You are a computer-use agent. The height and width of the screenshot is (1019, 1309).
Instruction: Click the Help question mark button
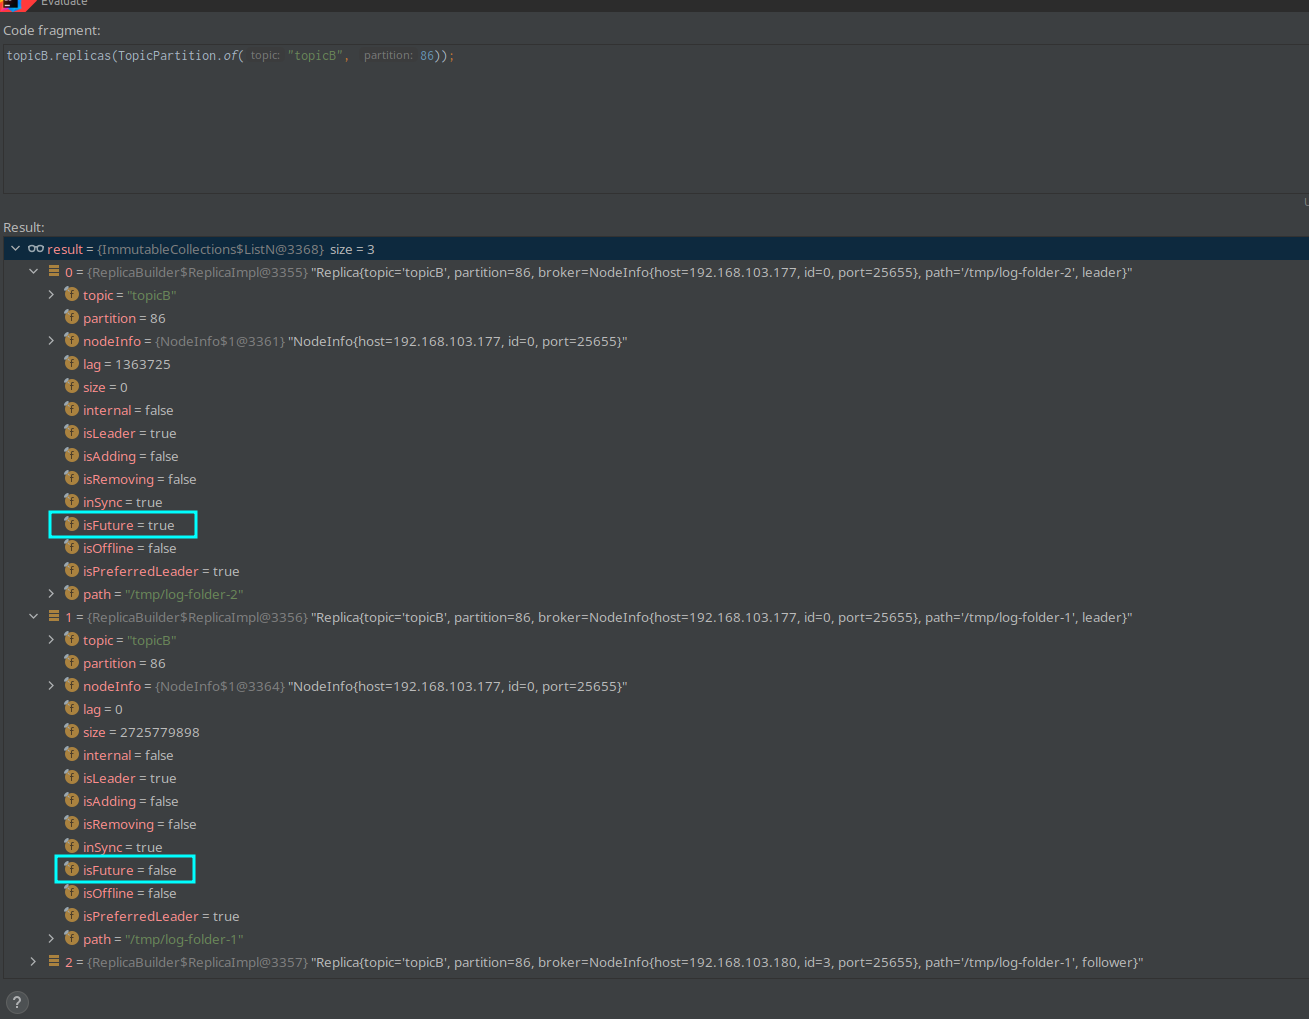pos(17,1001)
